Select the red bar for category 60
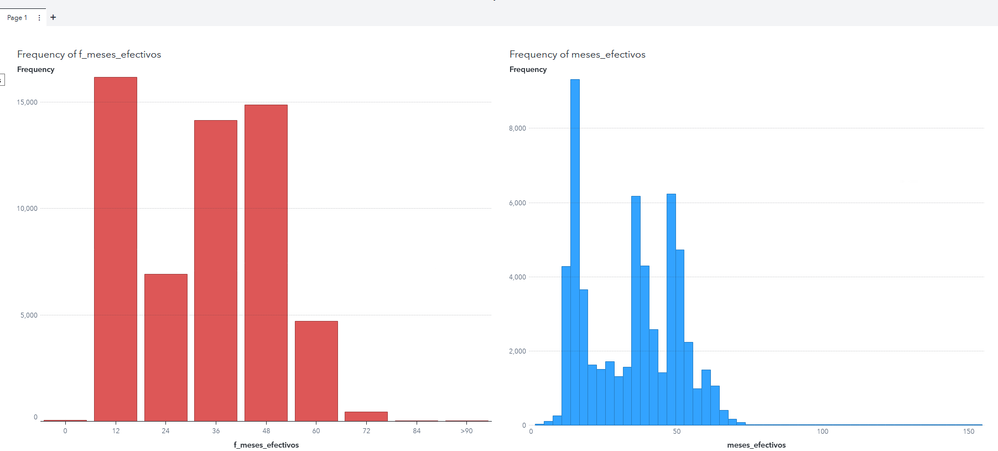Screen dimensions: 998x451 click(x=315, y=370)
